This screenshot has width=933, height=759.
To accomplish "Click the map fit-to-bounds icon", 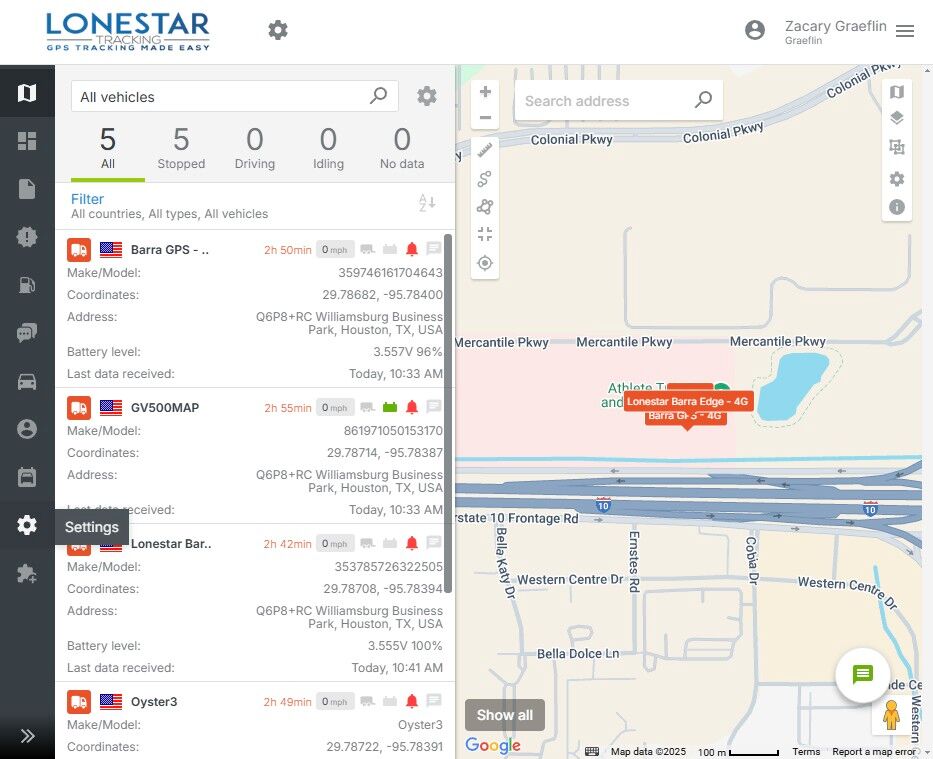I will pos(485,234).
